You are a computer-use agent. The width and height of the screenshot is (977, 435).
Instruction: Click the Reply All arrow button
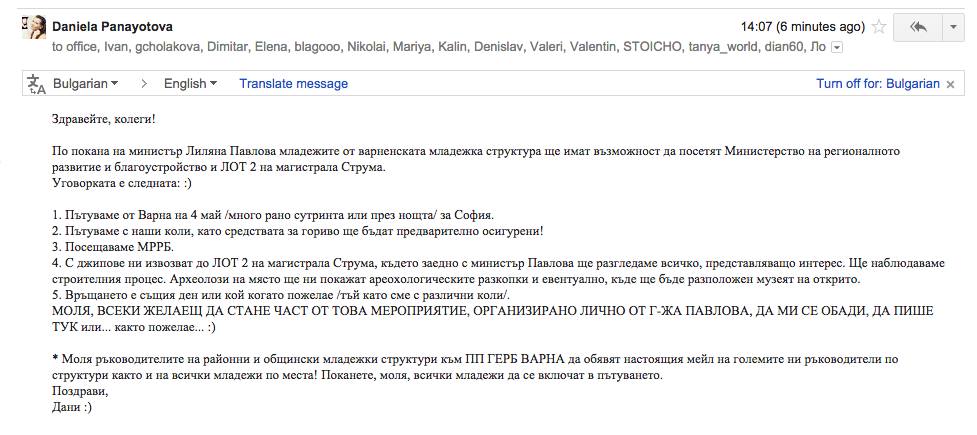point(918,27)
